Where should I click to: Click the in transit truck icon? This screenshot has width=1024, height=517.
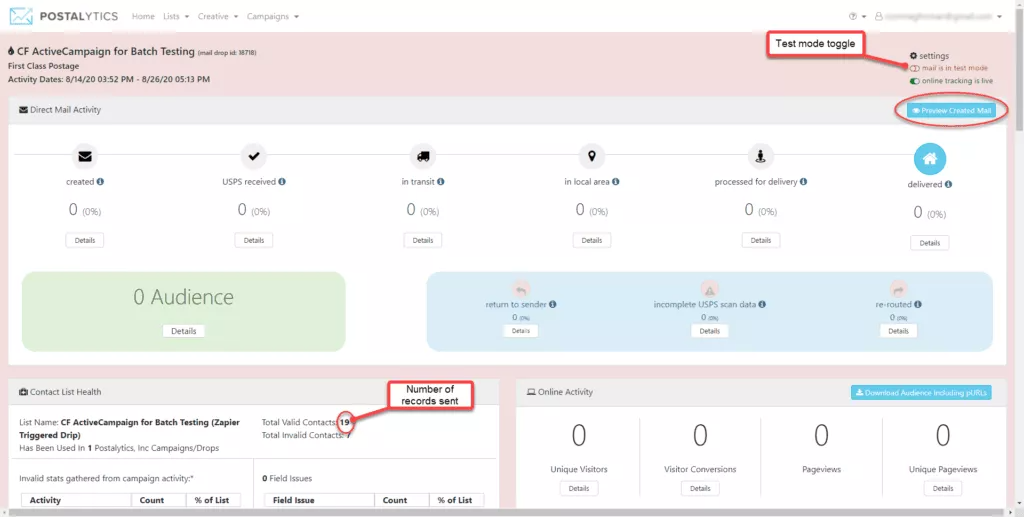(x=423, y=156)
